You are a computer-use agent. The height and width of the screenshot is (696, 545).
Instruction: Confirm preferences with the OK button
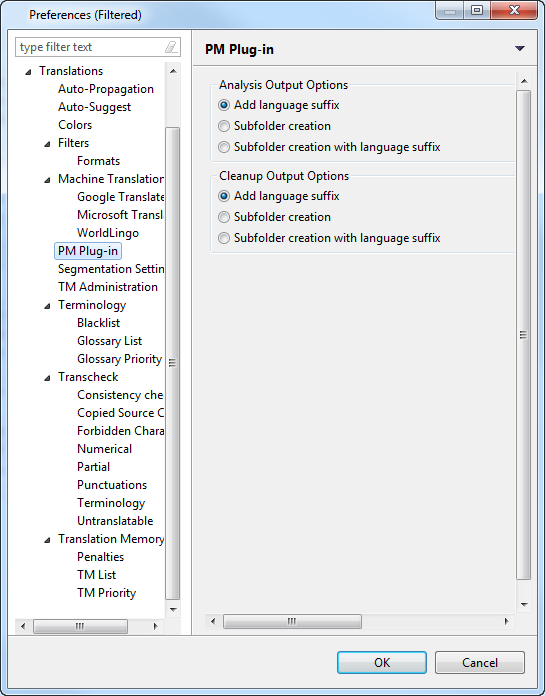(382, 662)
